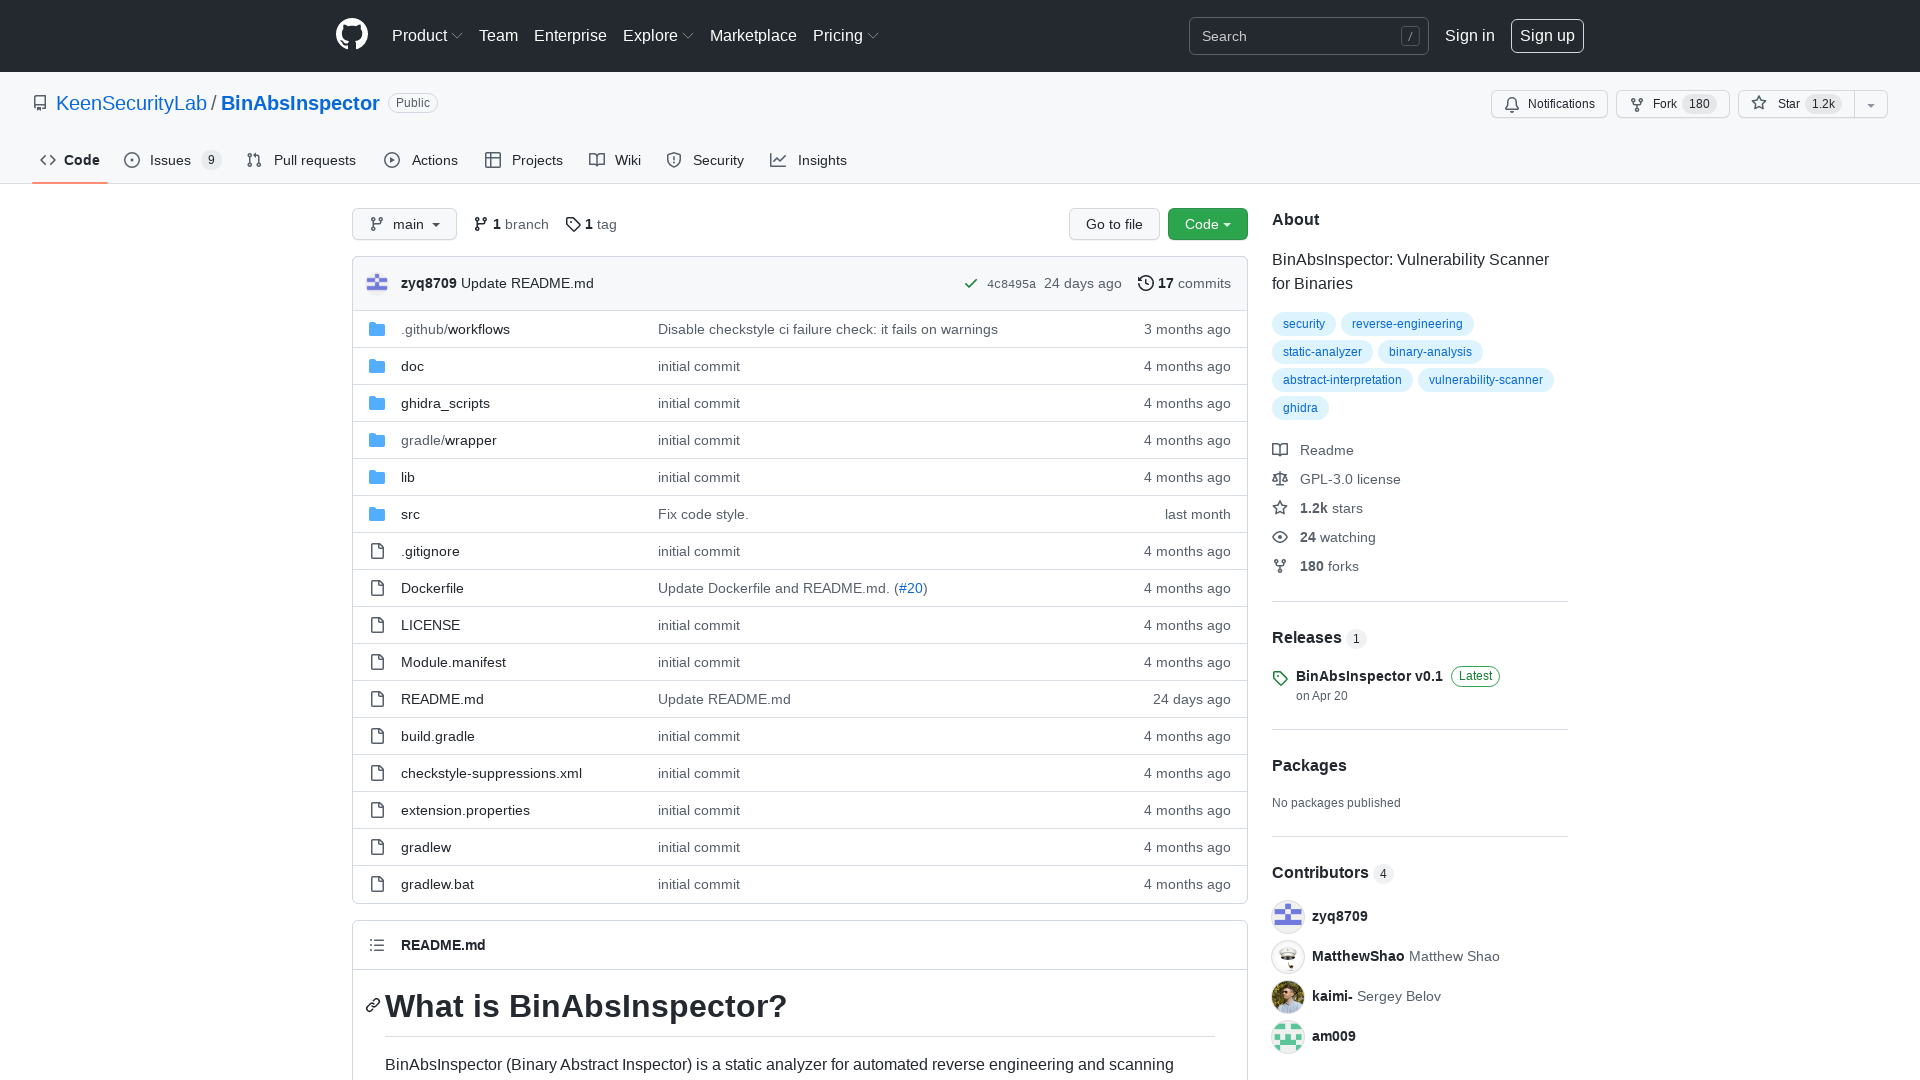Image resolution: width=1920 pixels, height=1080 pixels.
Task: Open the Insights tab
Action: tap(808, 160)
